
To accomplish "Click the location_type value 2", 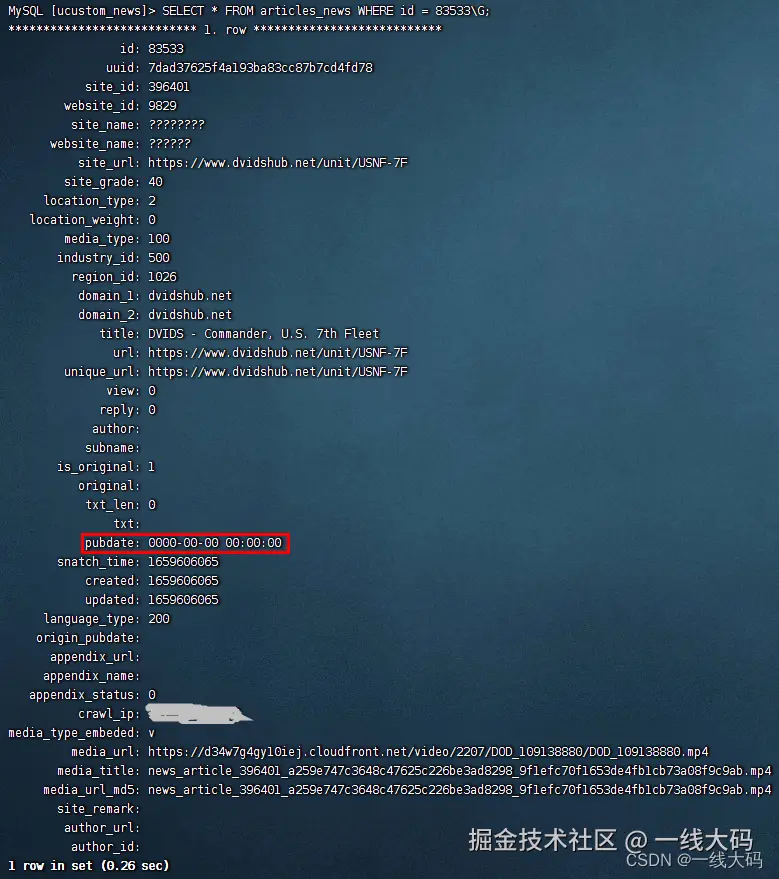I will pos(152,201).
